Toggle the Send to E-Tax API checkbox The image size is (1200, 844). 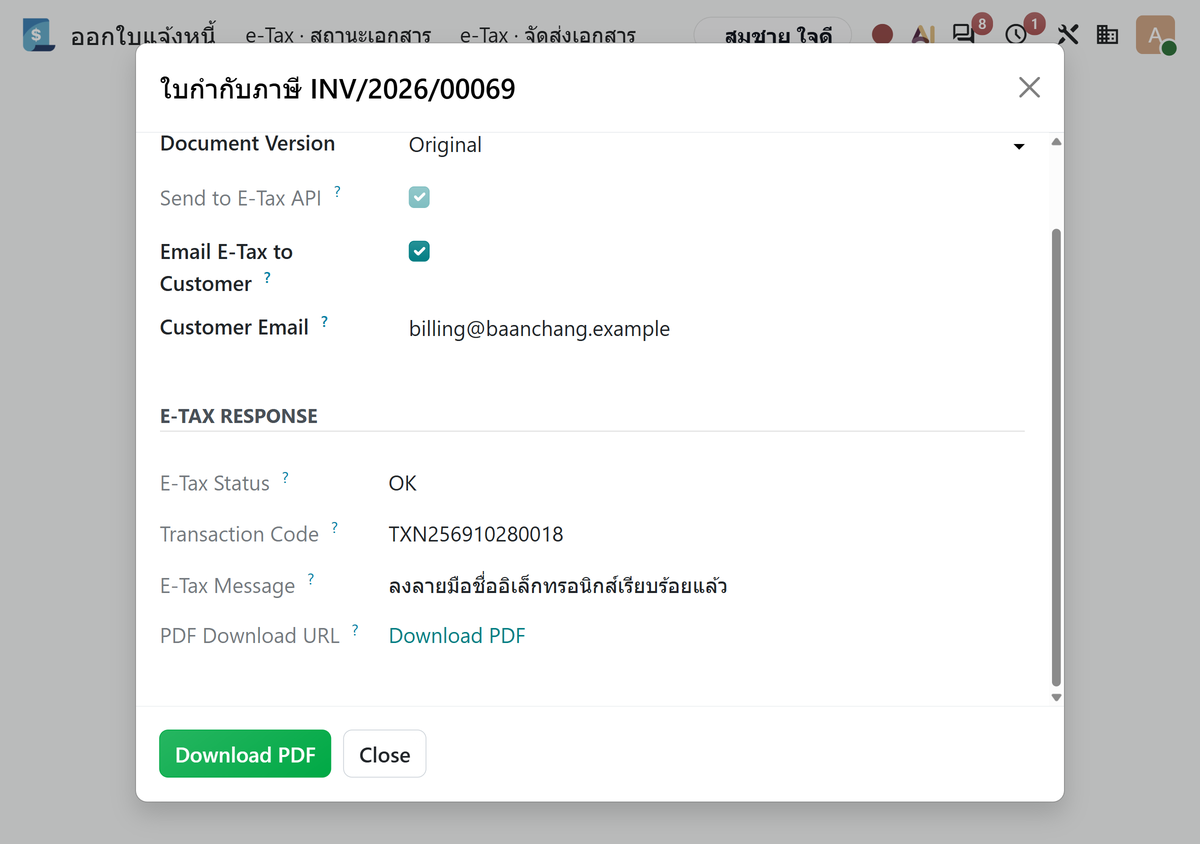pos(419,197)
